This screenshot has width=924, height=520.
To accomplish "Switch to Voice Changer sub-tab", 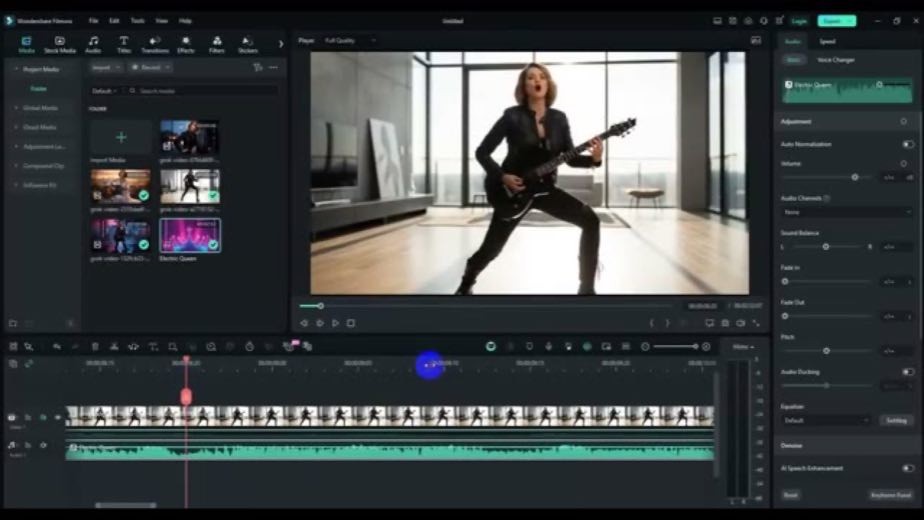I will pyautogui.click(x=836, y=60).
